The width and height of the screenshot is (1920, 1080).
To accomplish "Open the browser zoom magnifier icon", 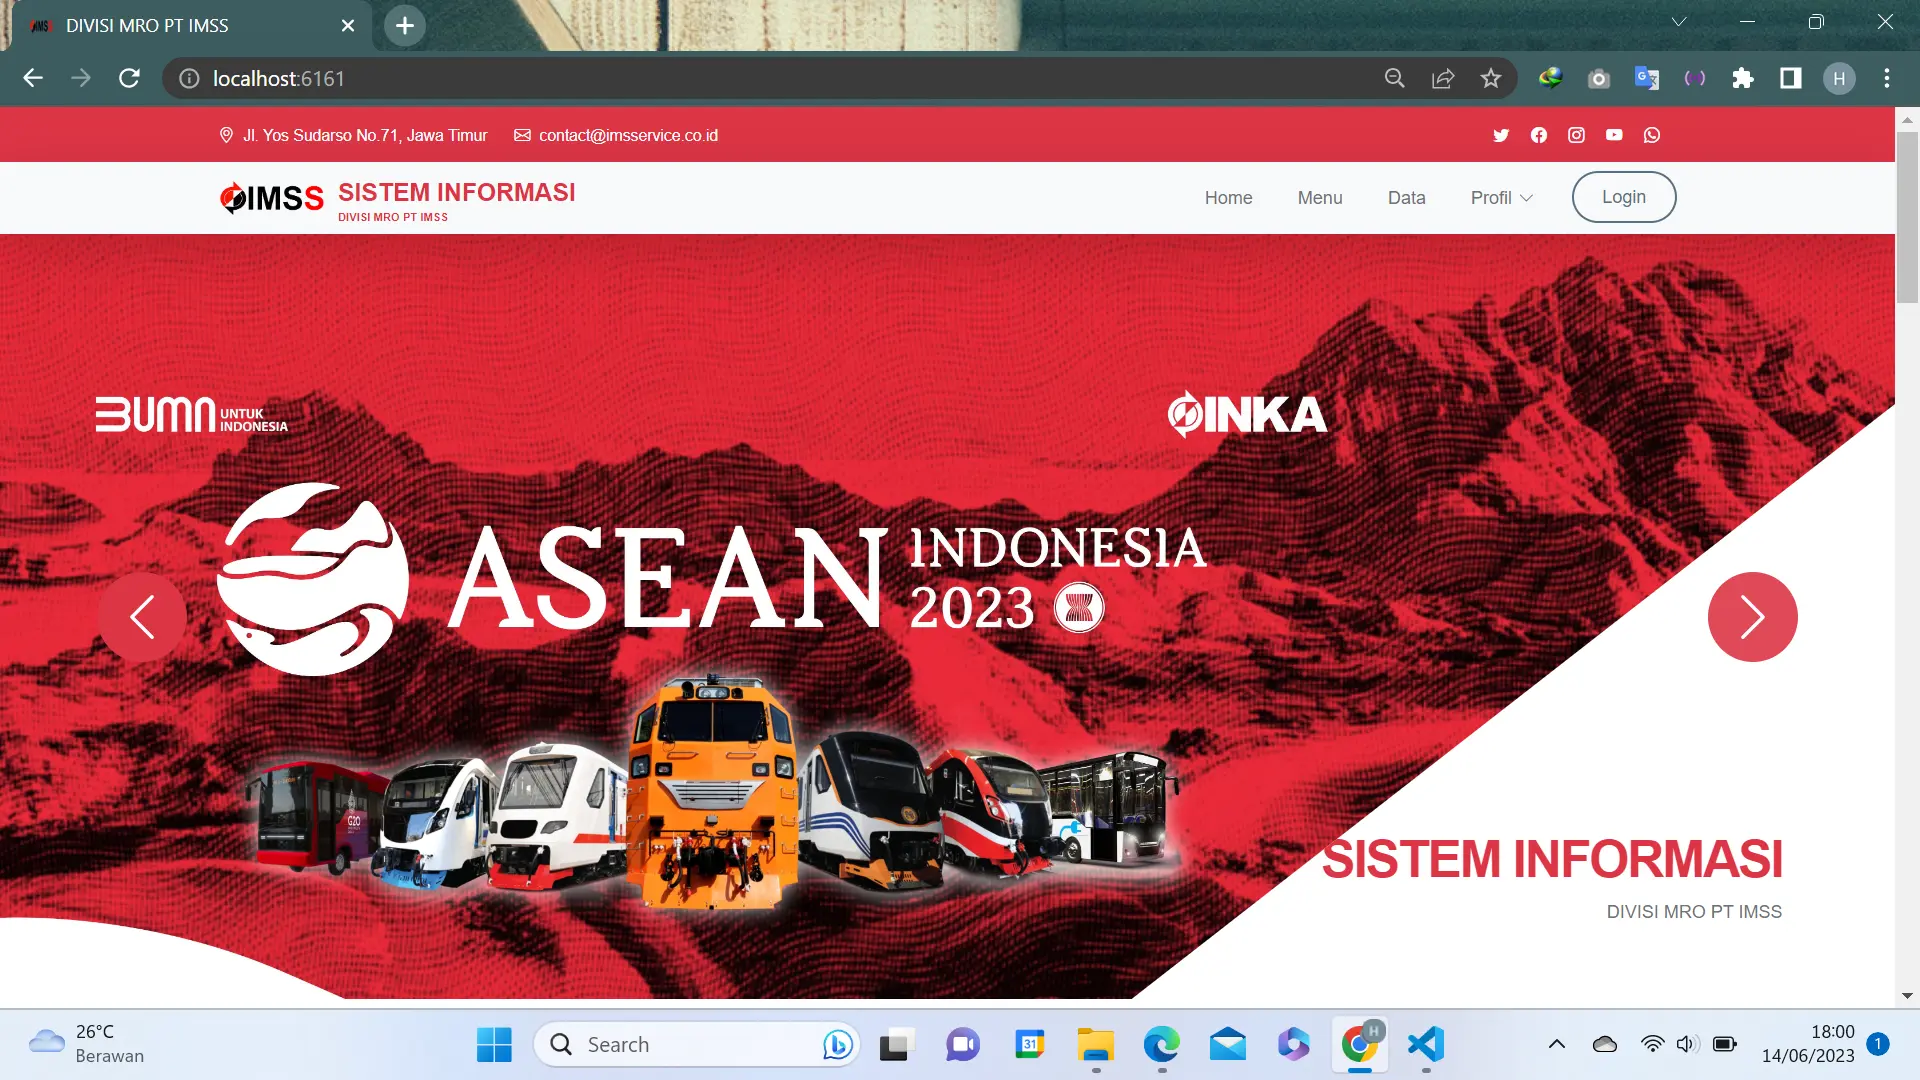I will point(1394,78).
